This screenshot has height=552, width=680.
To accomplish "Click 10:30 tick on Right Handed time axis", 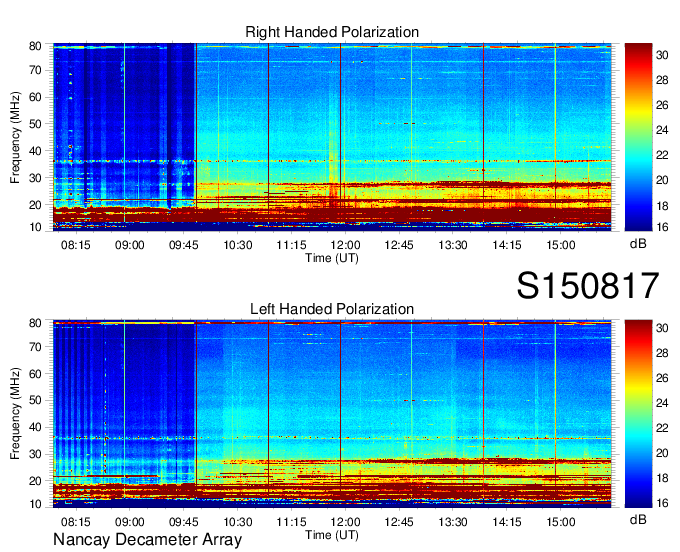I will pyautogui.click(x=237, y=245).
